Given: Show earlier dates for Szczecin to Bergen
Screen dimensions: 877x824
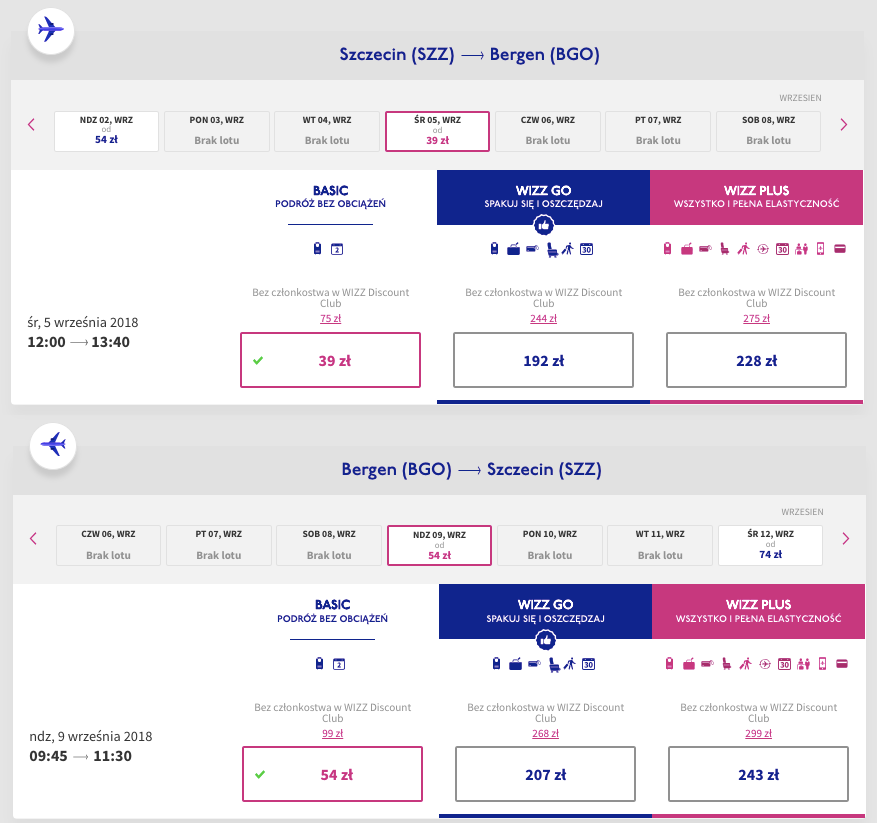Looking at the screenshot, I should pos(31,125).
